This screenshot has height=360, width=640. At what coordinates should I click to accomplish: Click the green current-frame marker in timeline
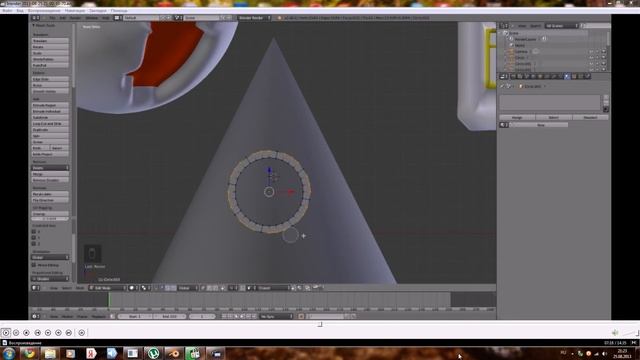coord(109,299)
